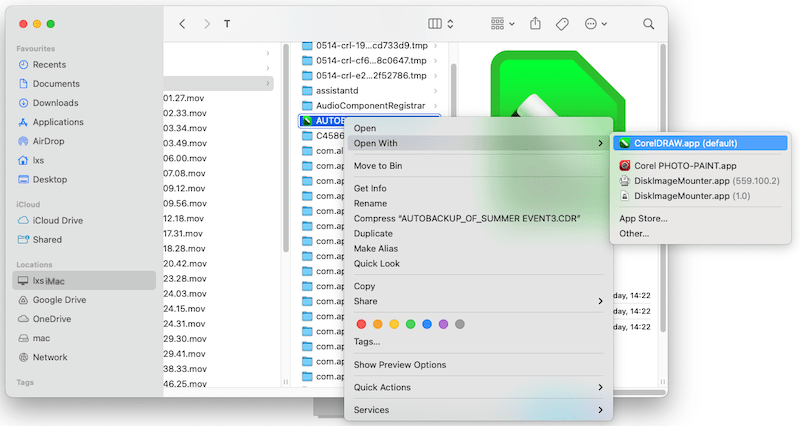
Task: Click App Store… in the Open With submenu
Action: click(643, 218)
